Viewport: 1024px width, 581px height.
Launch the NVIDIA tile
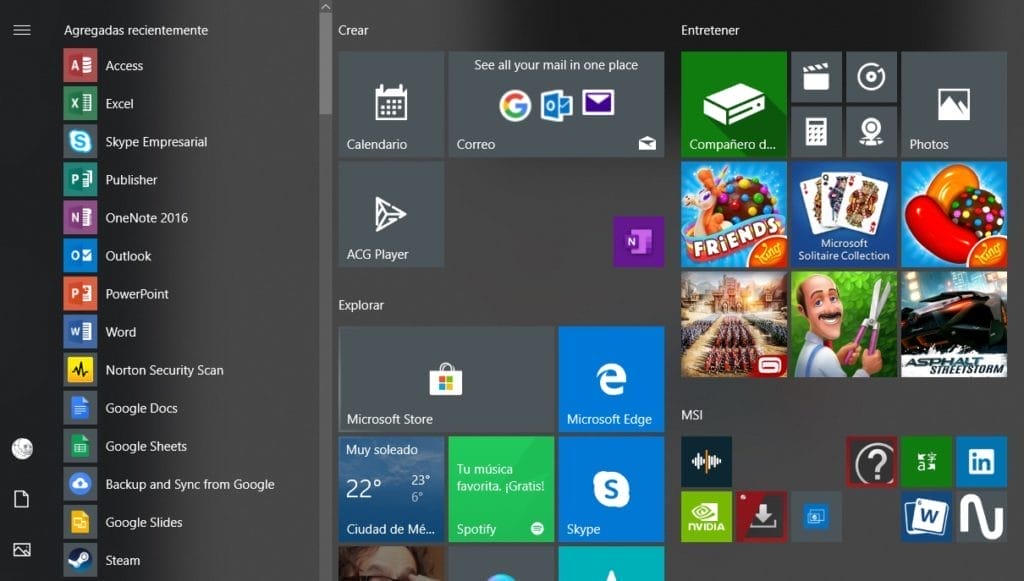tap(706, 517)
